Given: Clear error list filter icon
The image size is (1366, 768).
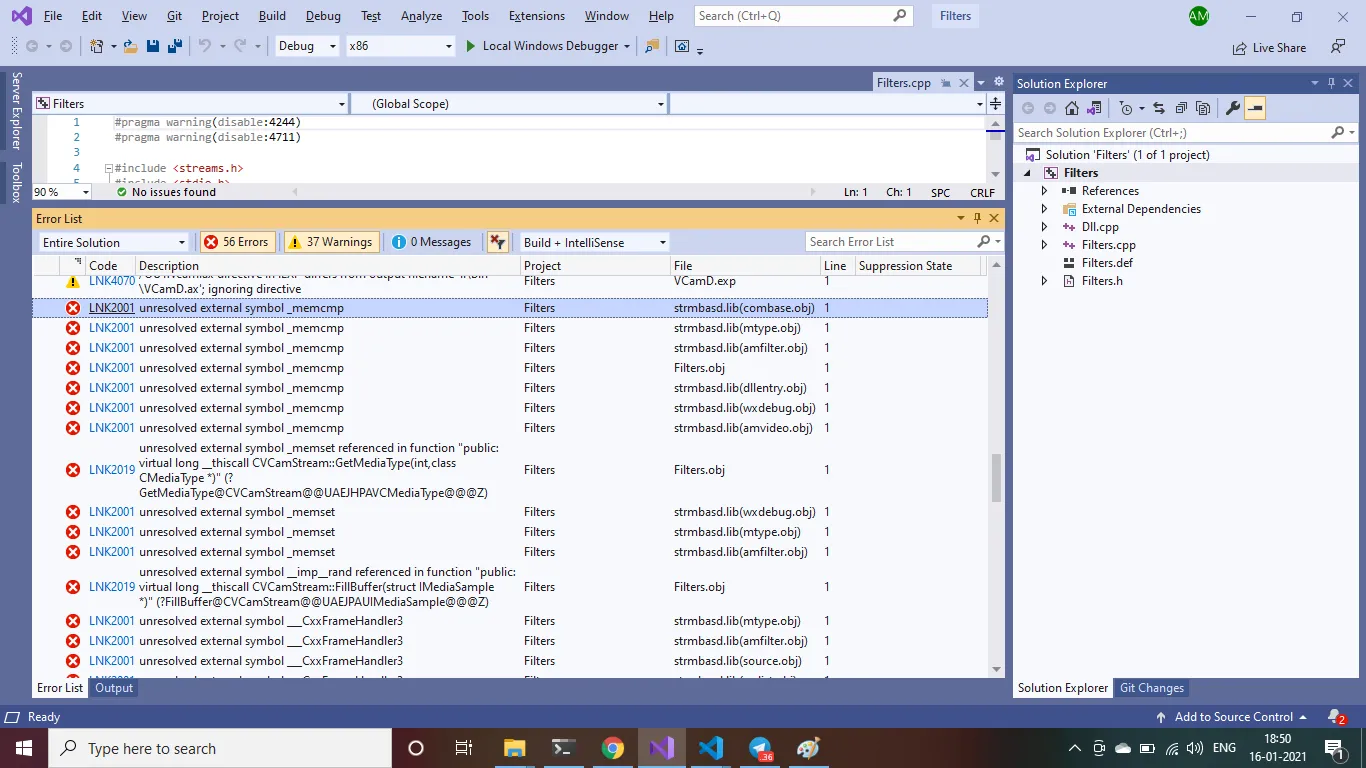Looking at the screenshot, I should tap(497, 242).
